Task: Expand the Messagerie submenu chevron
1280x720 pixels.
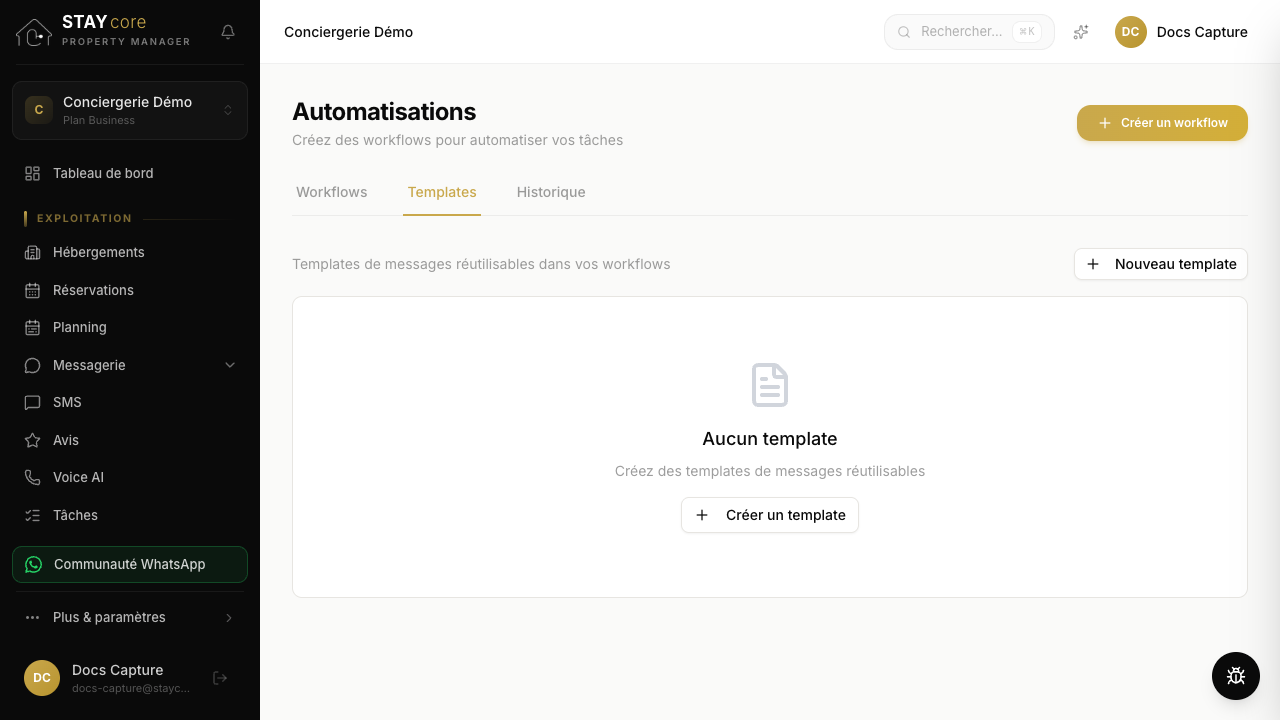Action: tap(230, 365)
